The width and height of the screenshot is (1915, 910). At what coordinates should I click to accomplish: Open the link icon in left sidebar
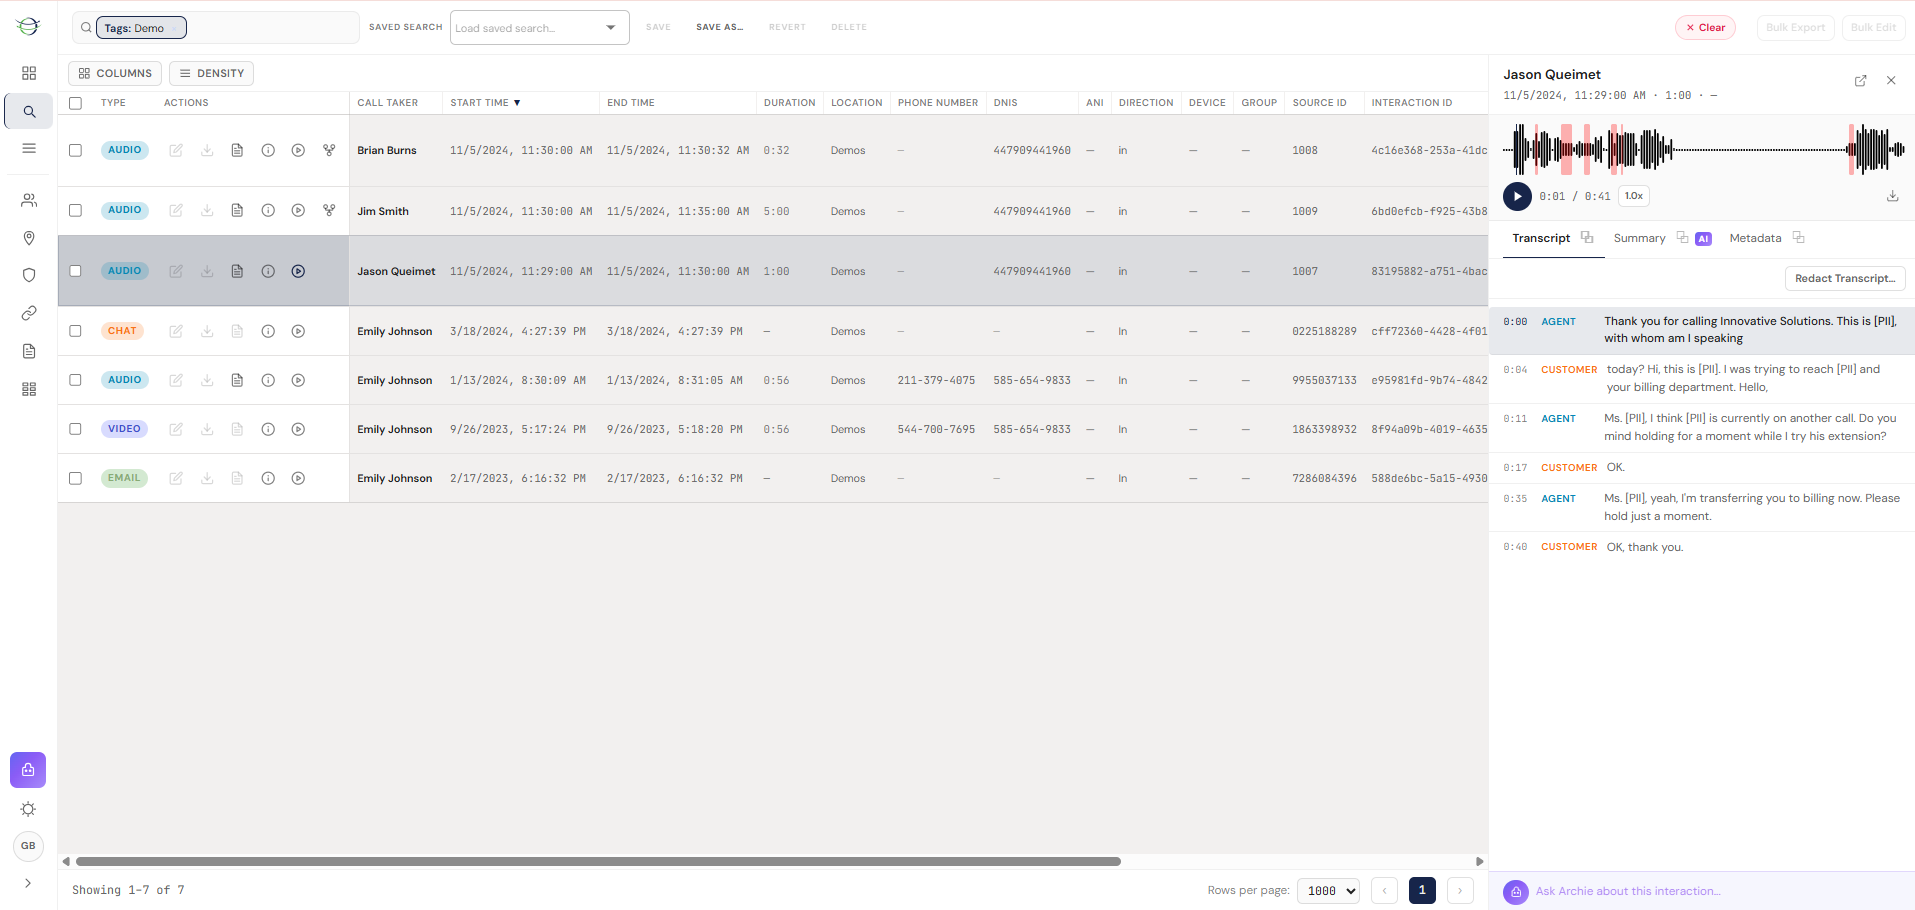[29, 313]
